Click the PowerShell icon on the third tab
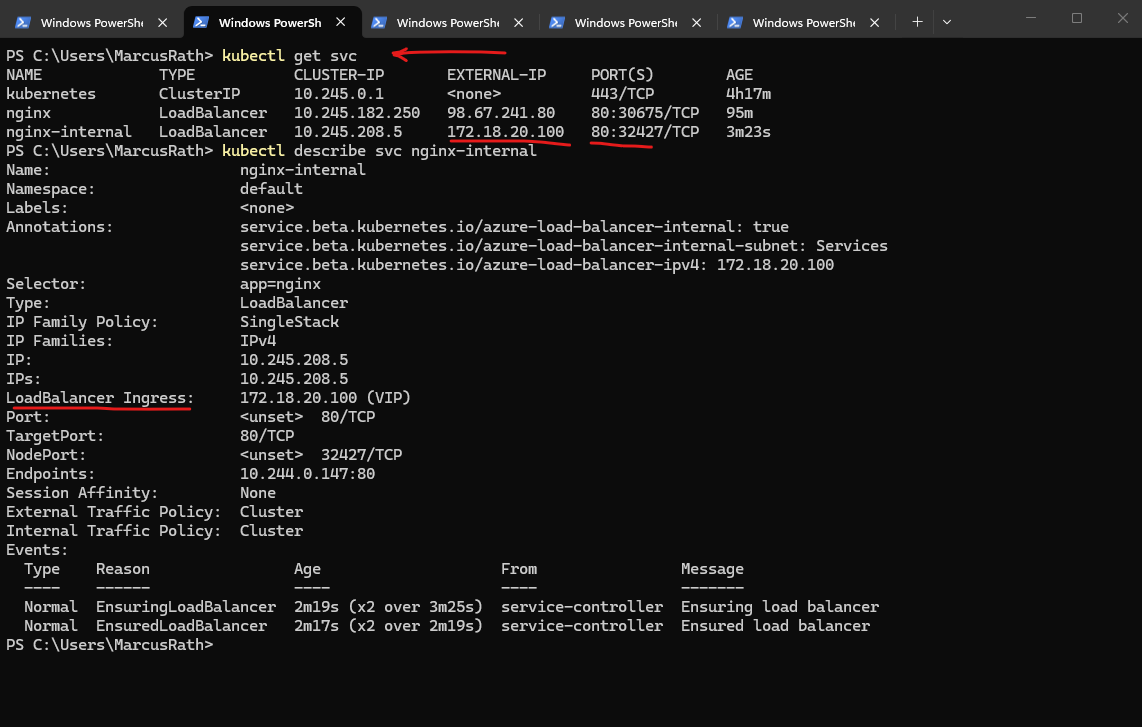Viewport: 1142px width, 727px height. (379, 22)
